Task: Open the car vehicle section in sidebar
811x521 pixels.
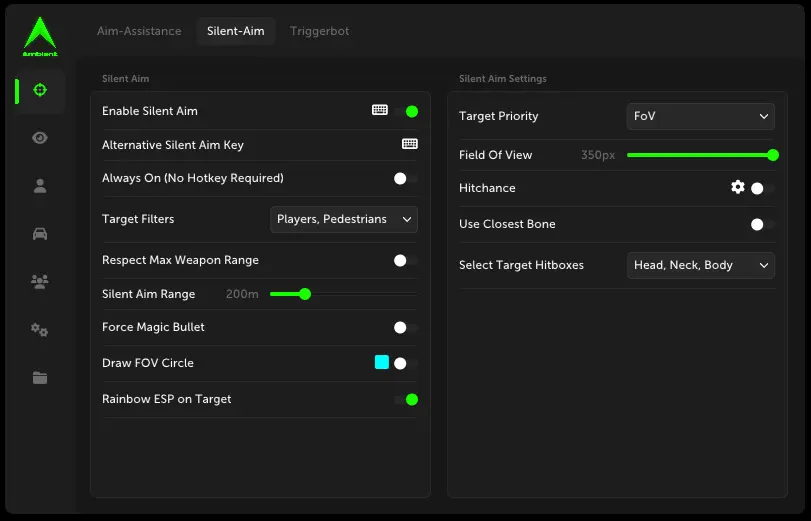Action: (x=40, y=234)
